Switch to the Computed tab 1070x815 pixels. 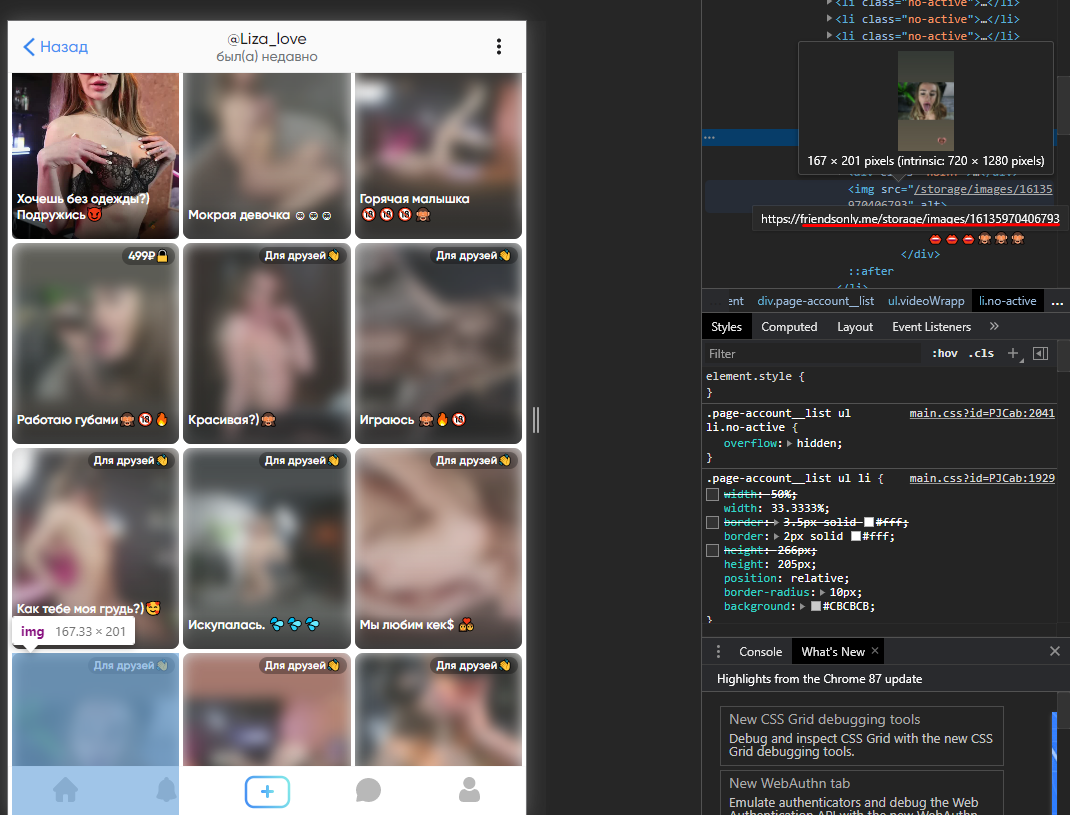(789, 327)
